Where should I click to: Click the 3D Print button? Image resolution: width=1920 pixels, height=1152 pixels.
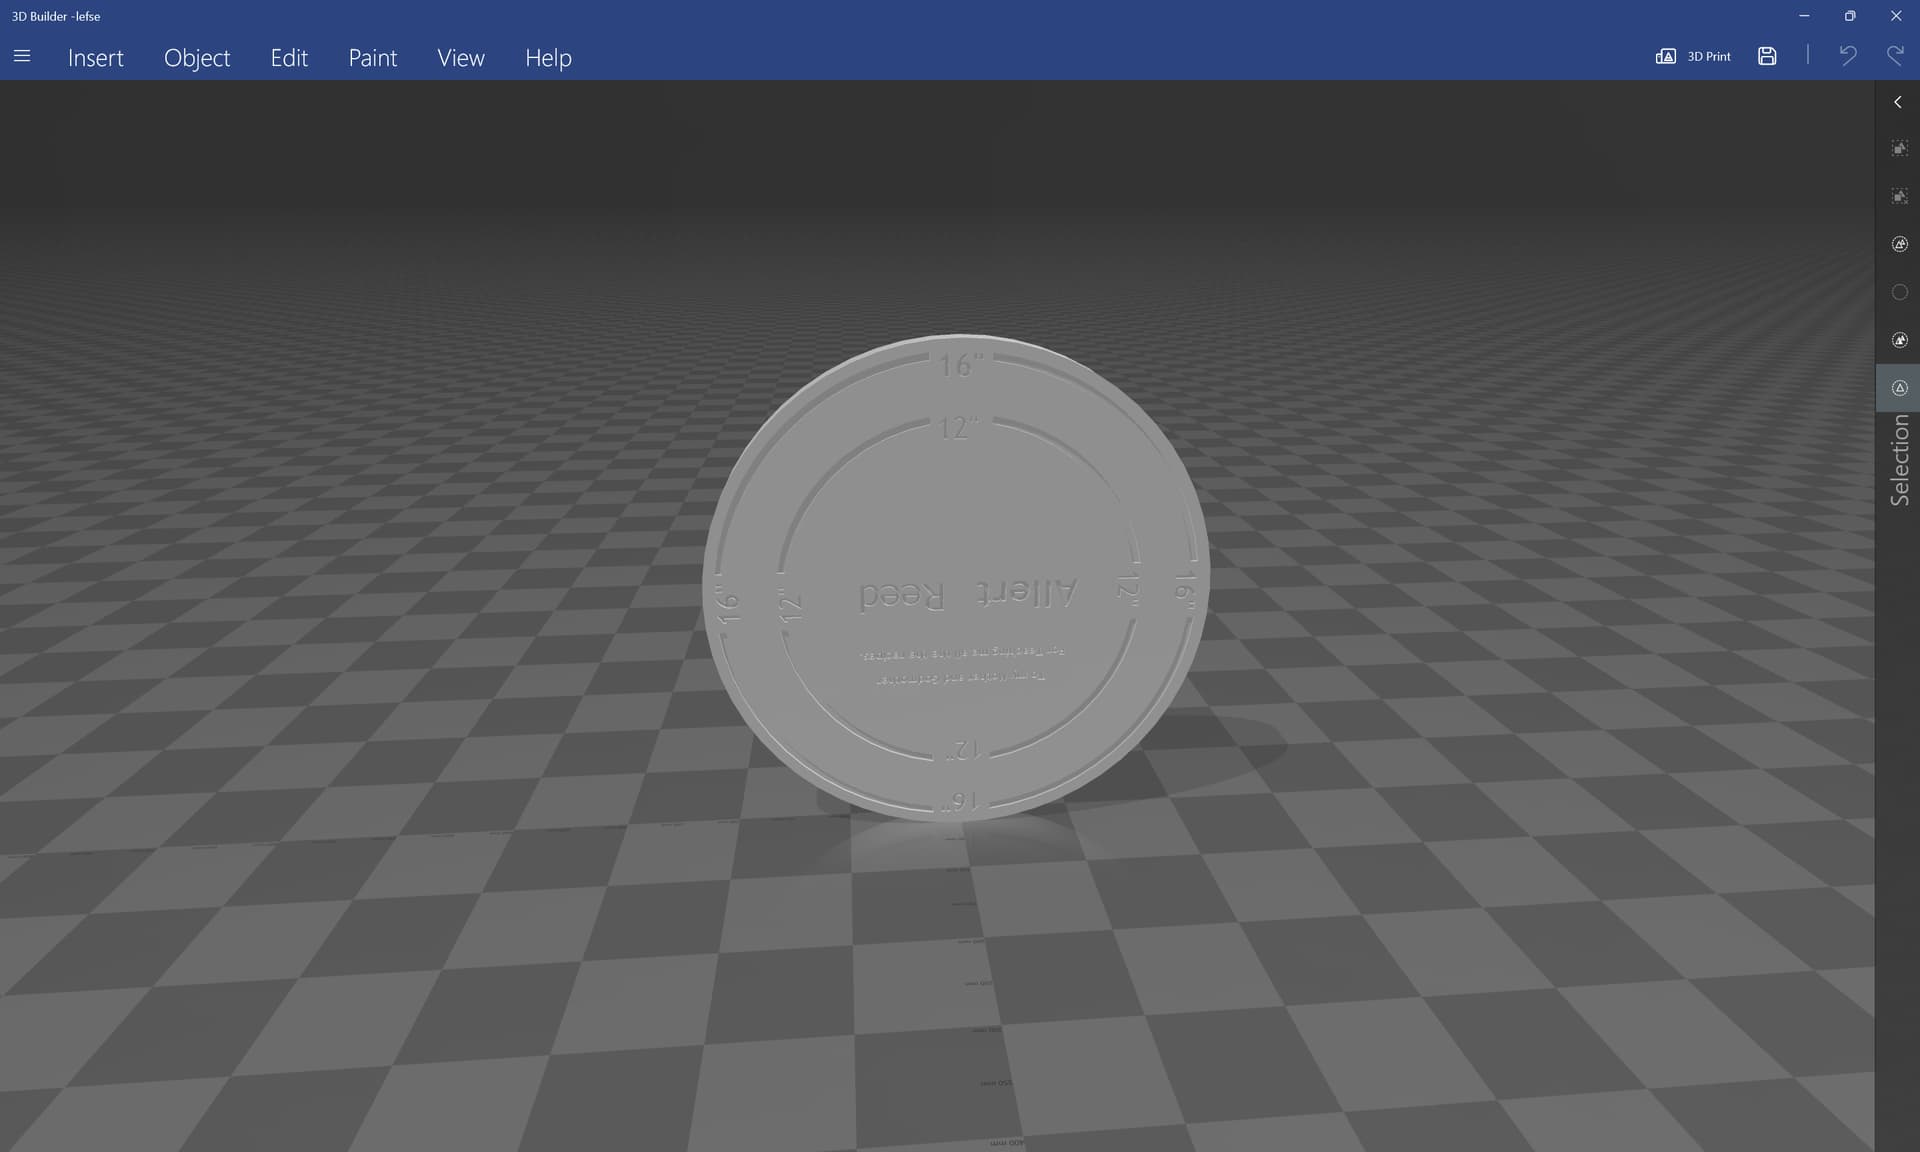pos(1693,57)
